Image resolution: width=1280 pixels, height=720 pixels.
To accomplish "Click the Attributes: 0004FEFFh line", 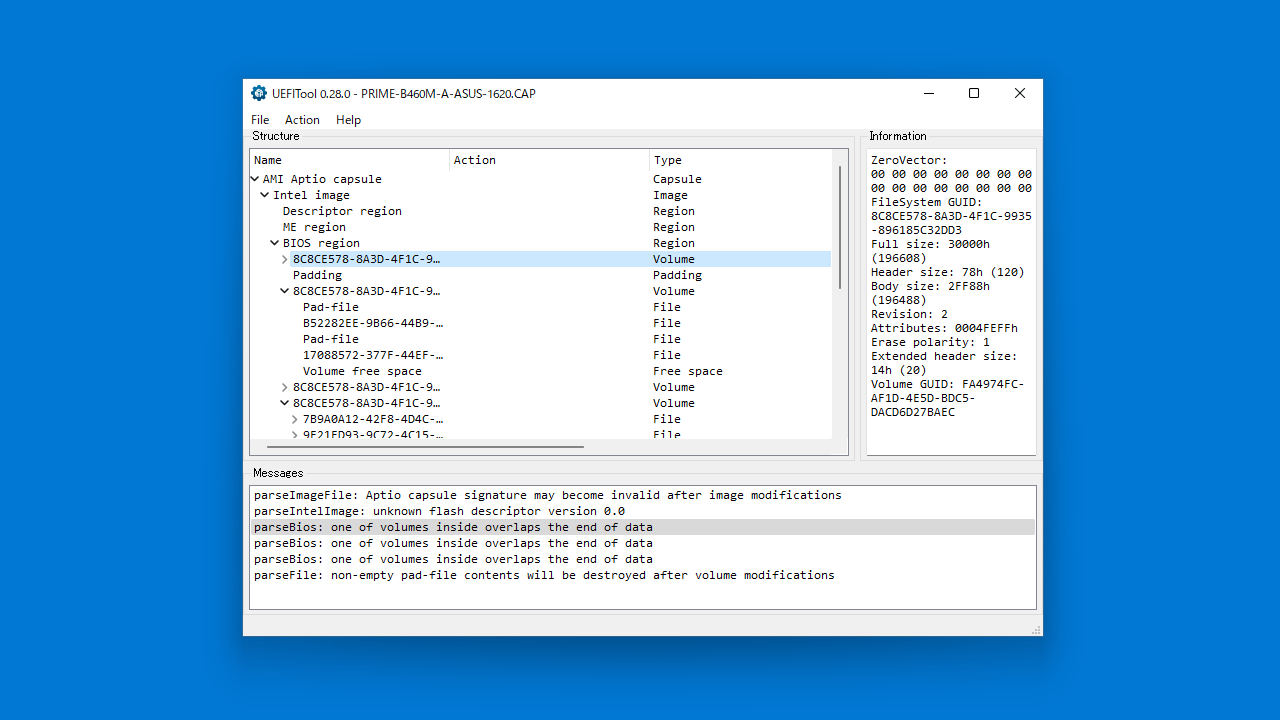I will pyautogui.click(x=944, y=328).
